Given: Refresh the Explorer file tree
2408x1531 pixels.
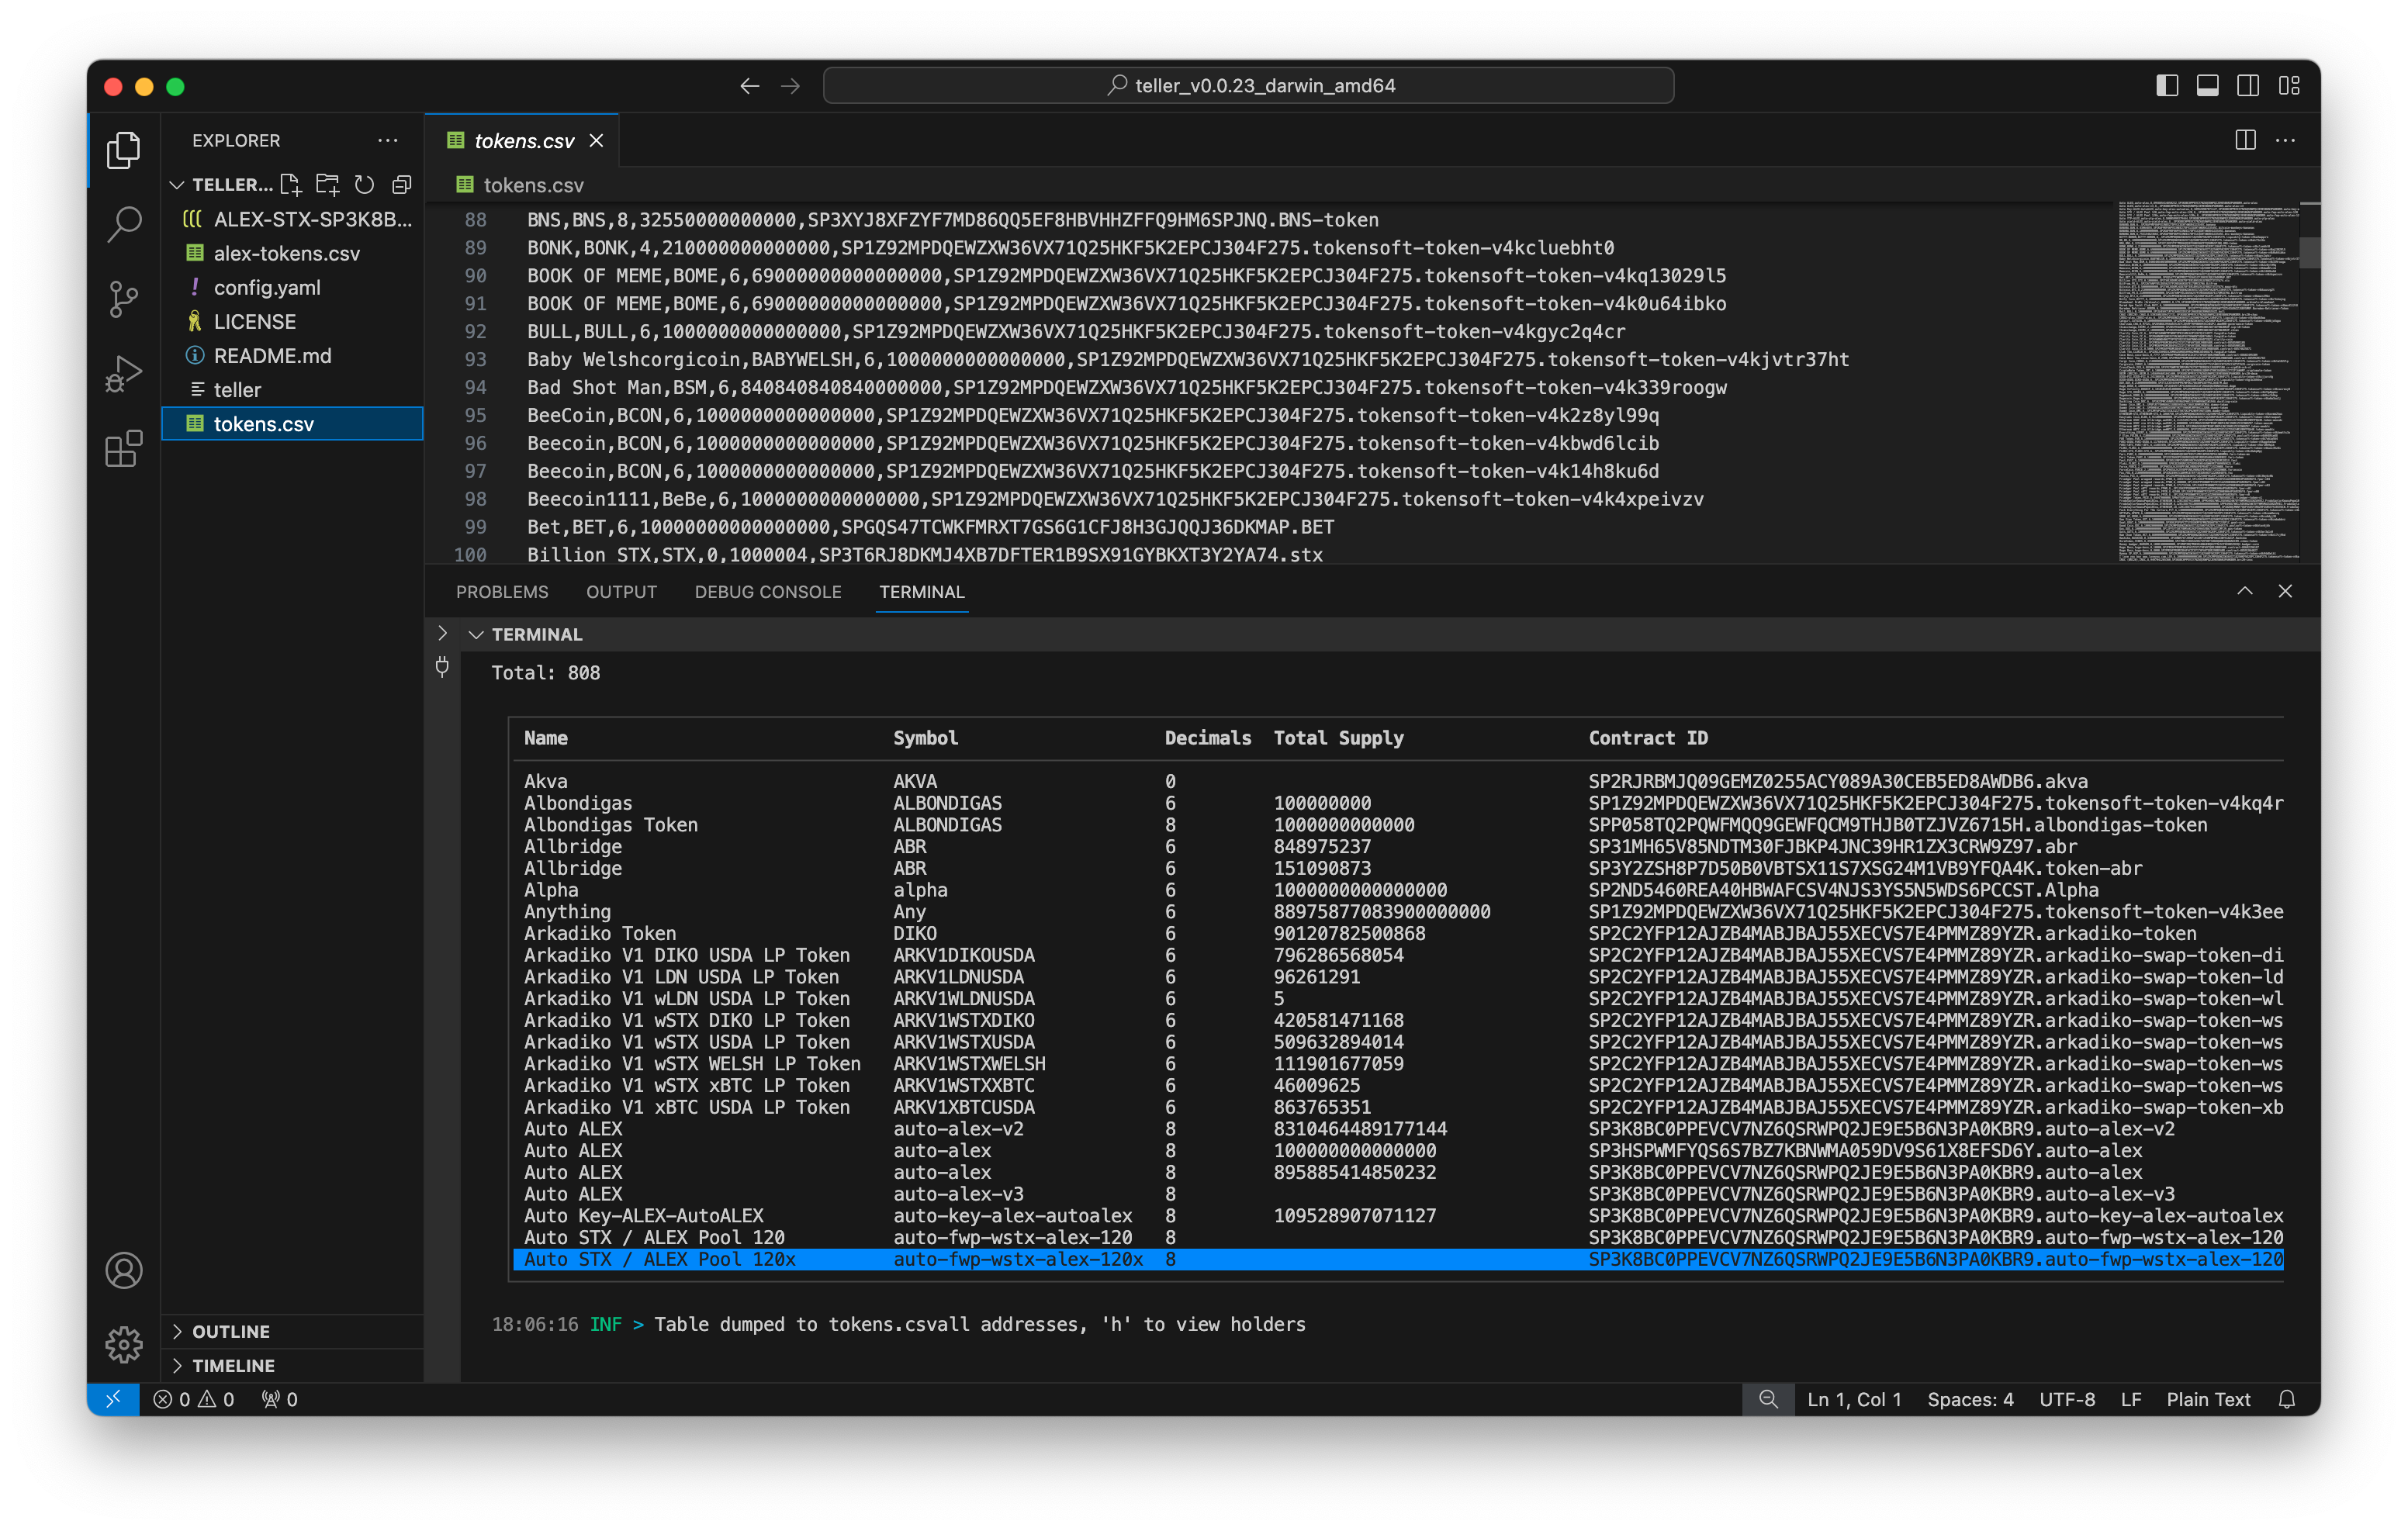Looking at the screenshot, I should [x=364, y=184].
